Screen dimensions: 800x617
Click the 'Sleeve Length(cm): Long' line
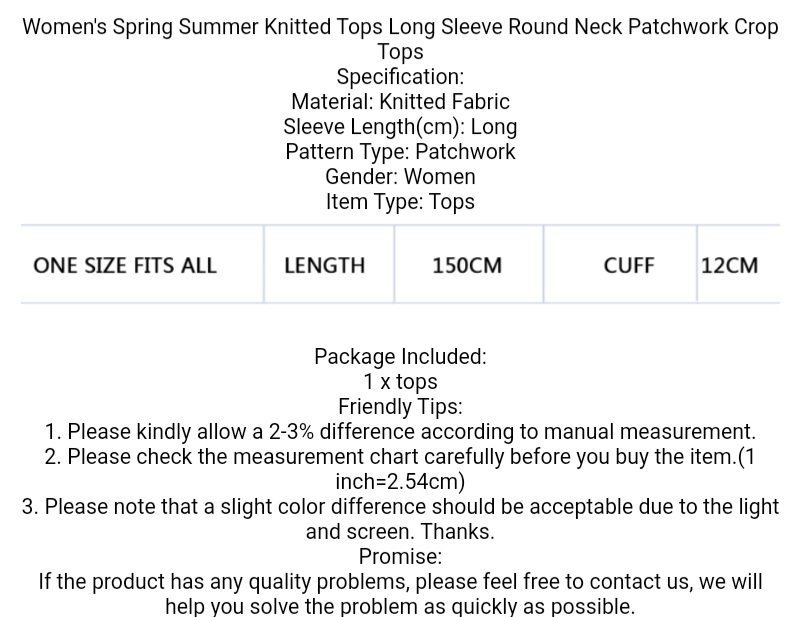point(400,127)
